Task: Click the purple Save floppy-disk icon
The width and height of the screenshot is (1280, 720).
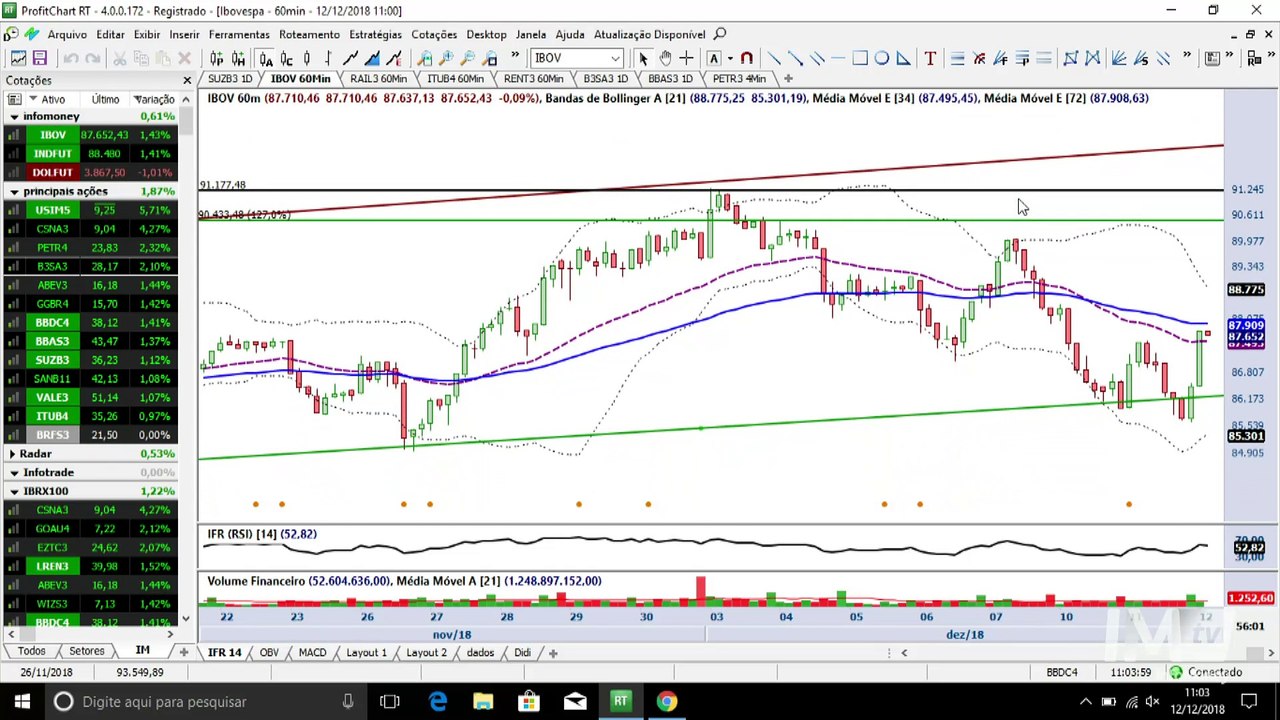Action: (x=40, y=58)
